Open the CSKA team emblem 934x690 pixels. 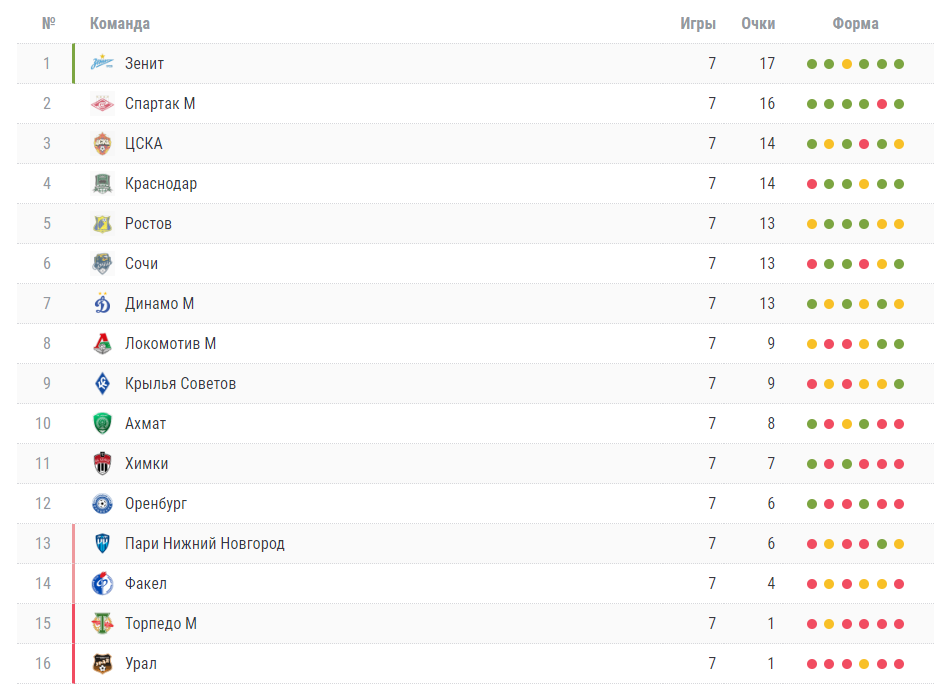[x=102, y=144]
